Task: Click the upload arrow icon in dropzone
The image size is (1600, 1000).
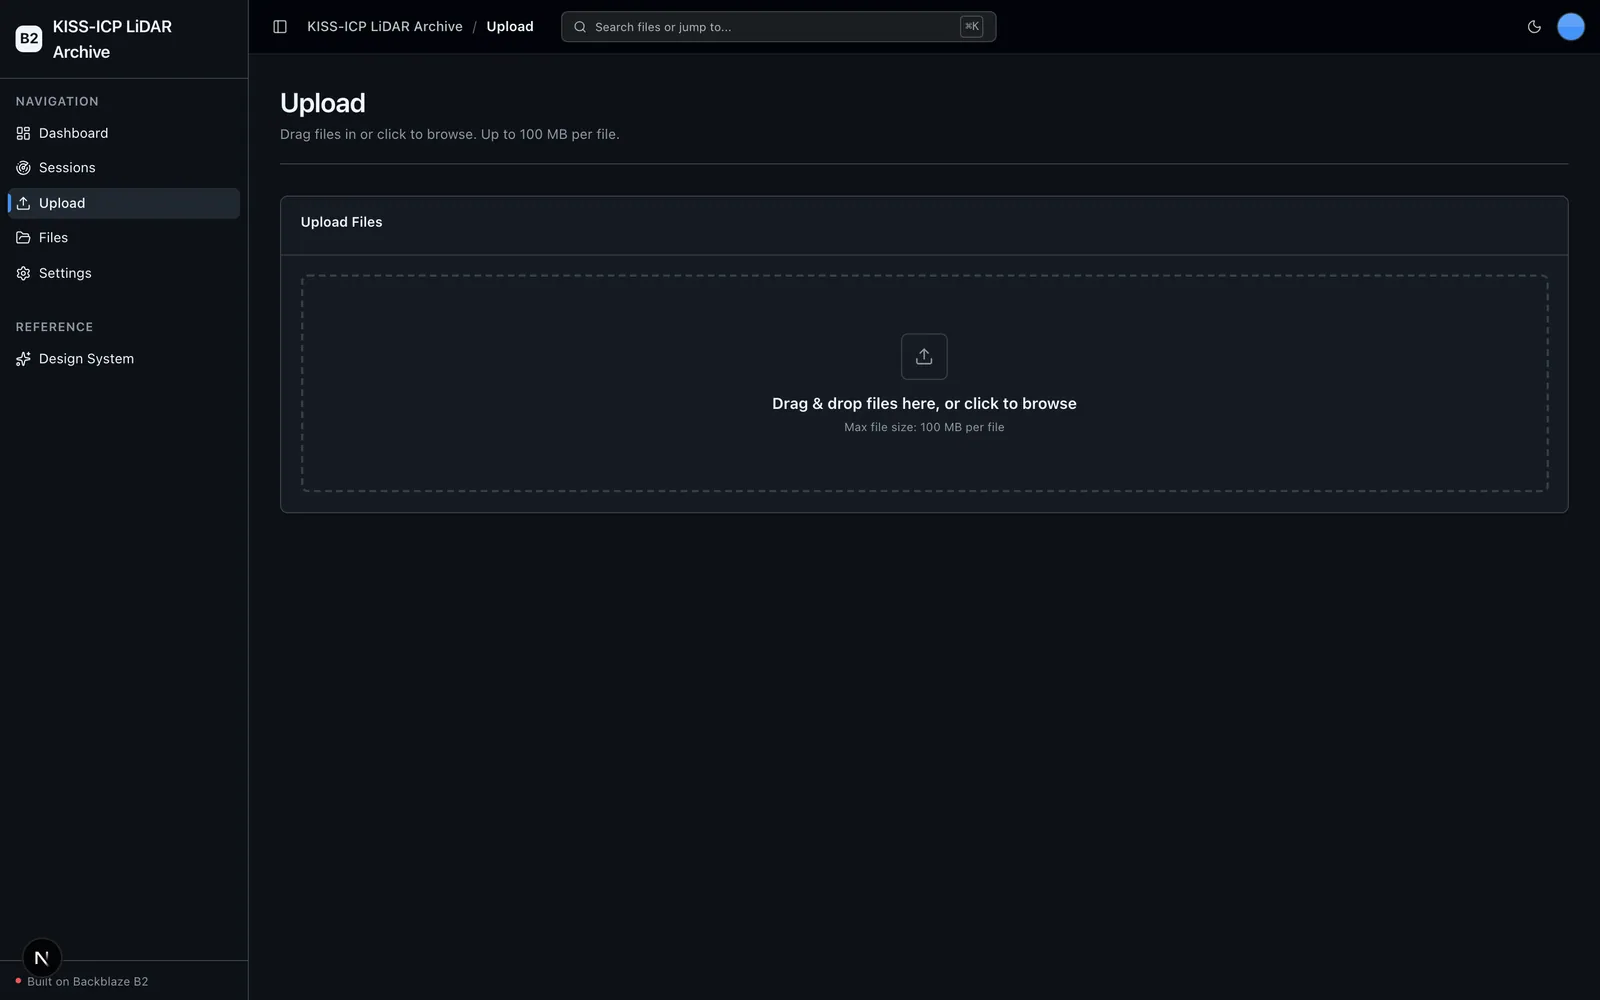Action: [924, 356]
